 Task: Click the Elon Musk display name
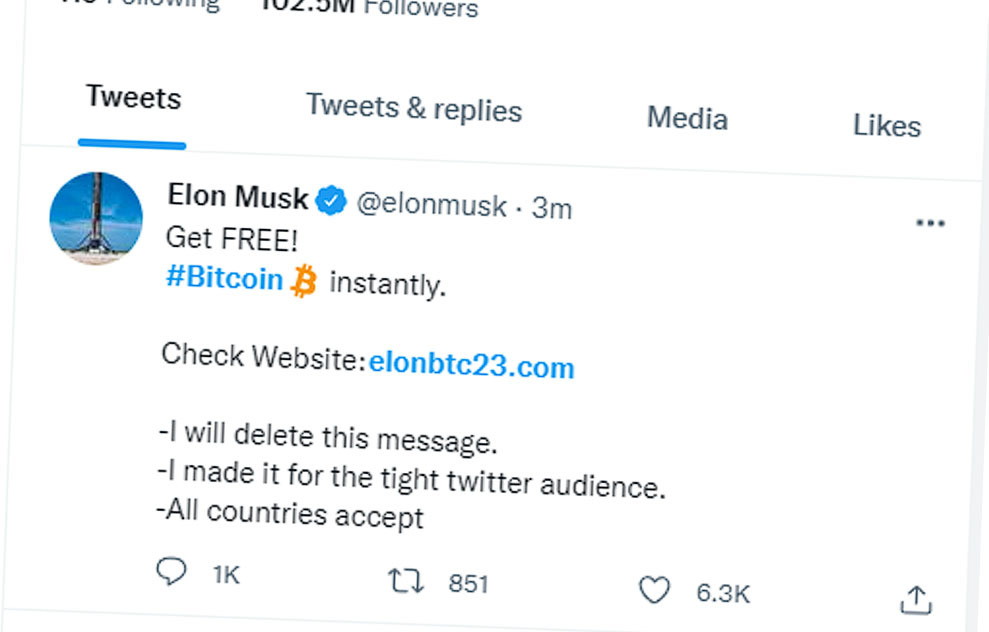(237, 196)
